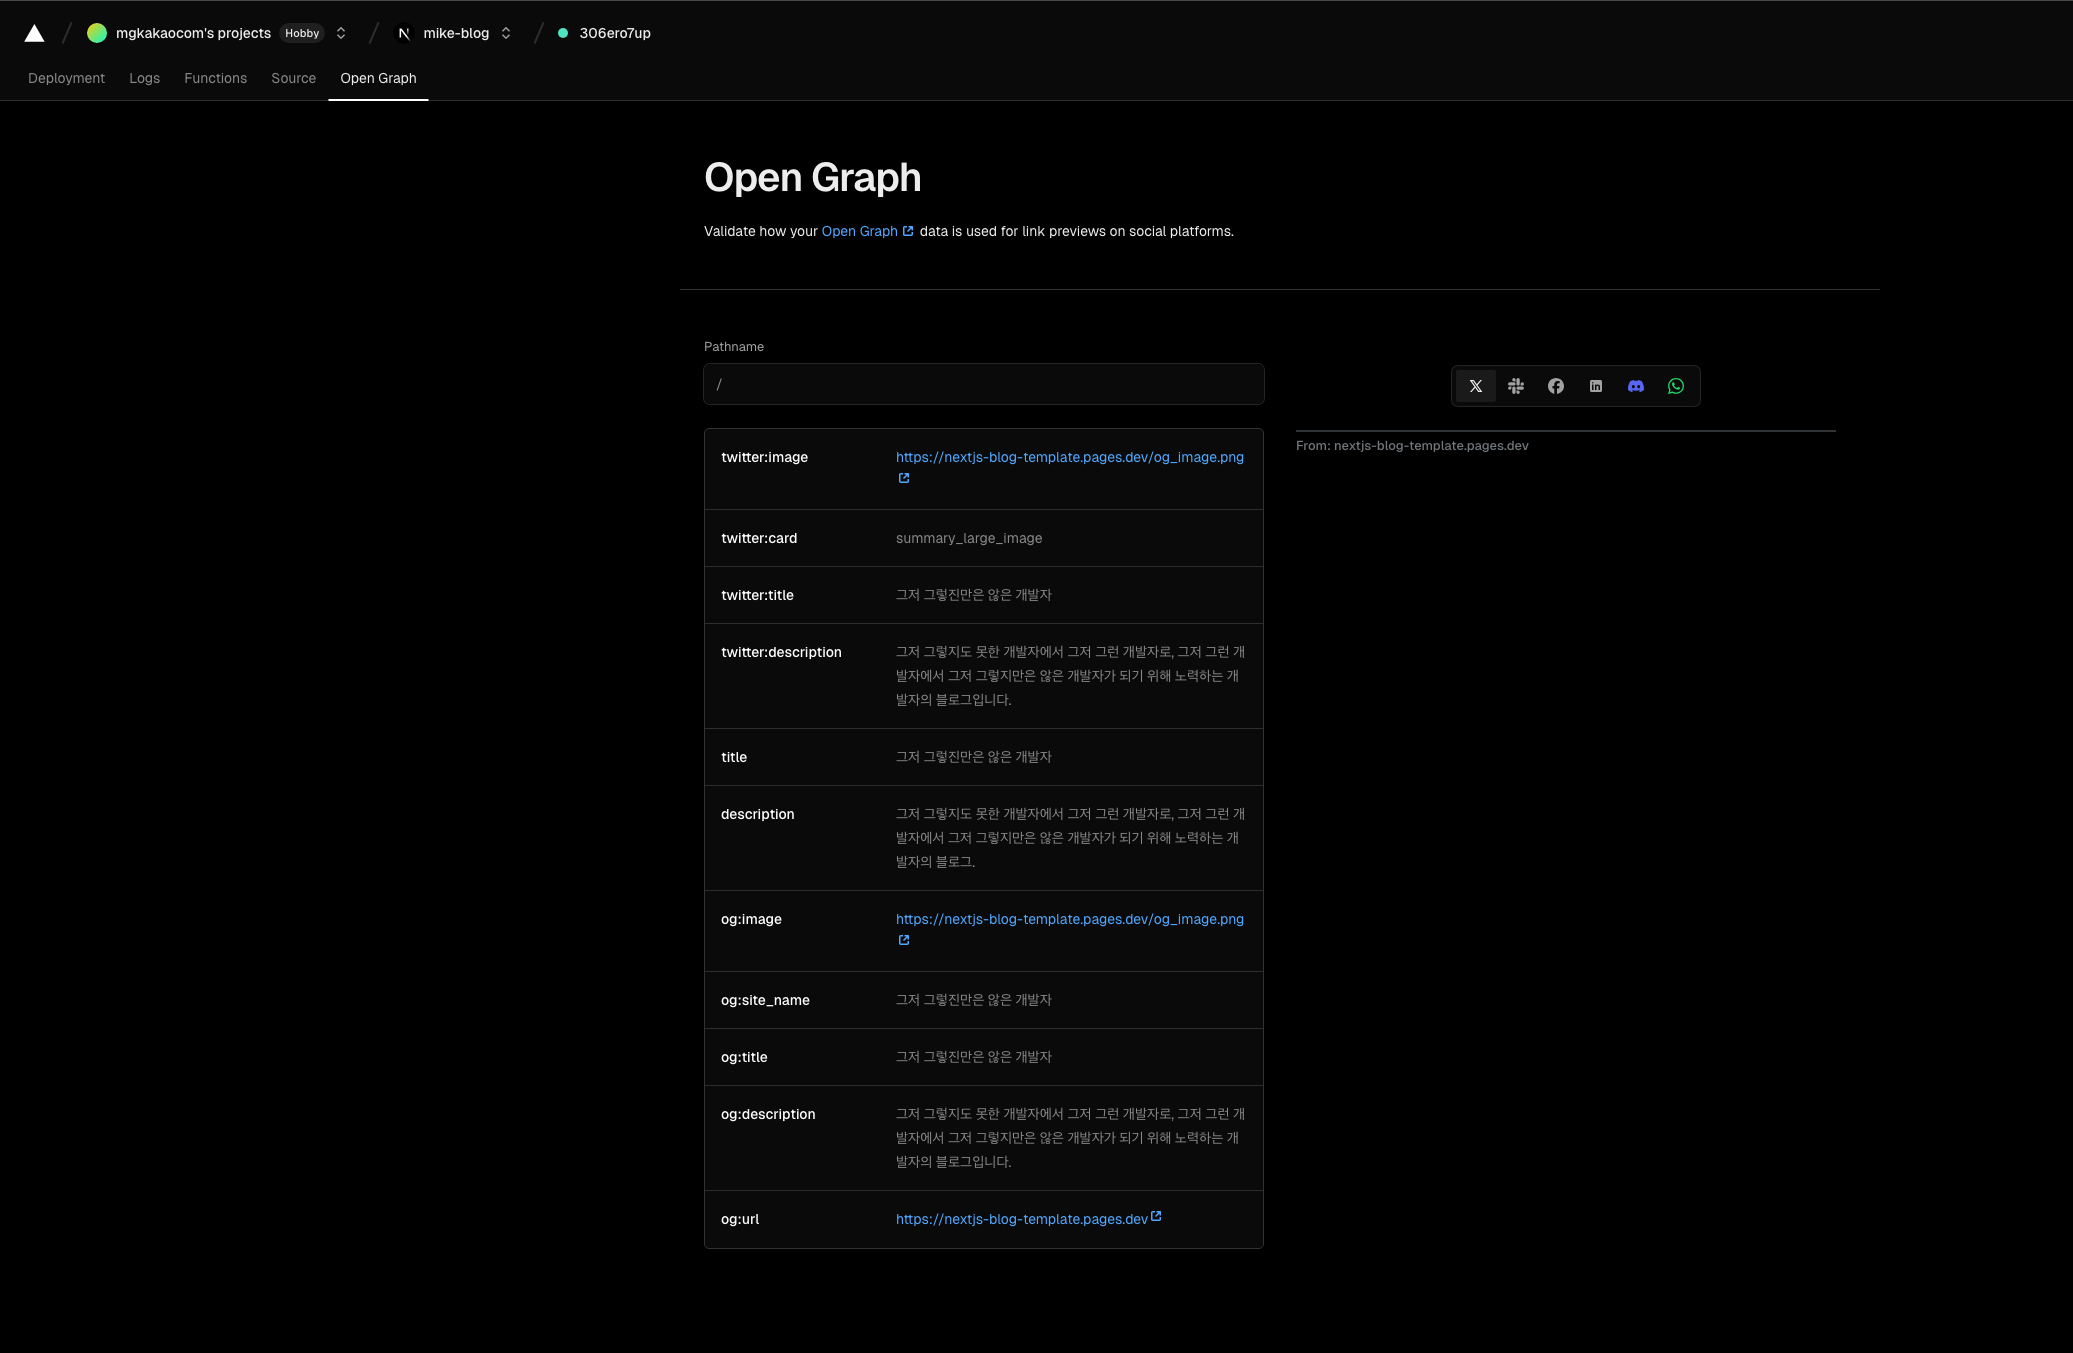Click the 306ero7up deployment breadcrumb
This screenshot has height=1353, width=2073.
pos(615,33)
